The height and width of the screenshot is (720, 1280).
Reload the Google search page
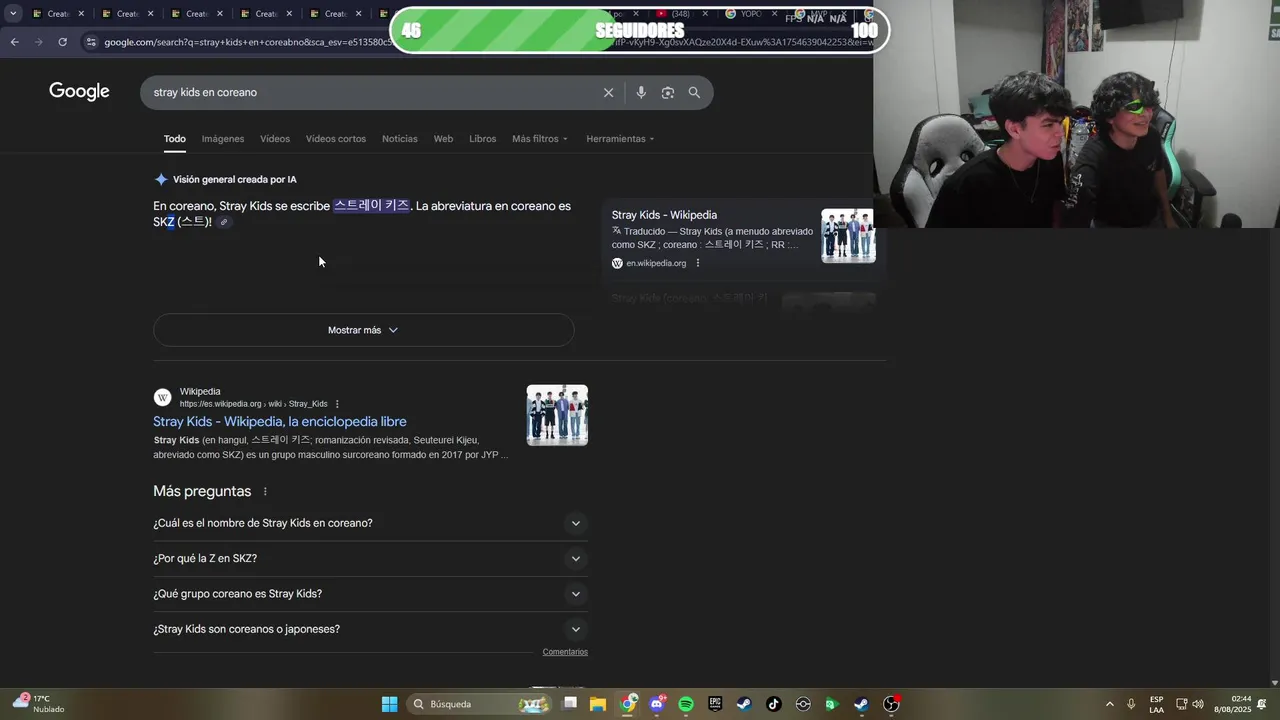[62, 42]
